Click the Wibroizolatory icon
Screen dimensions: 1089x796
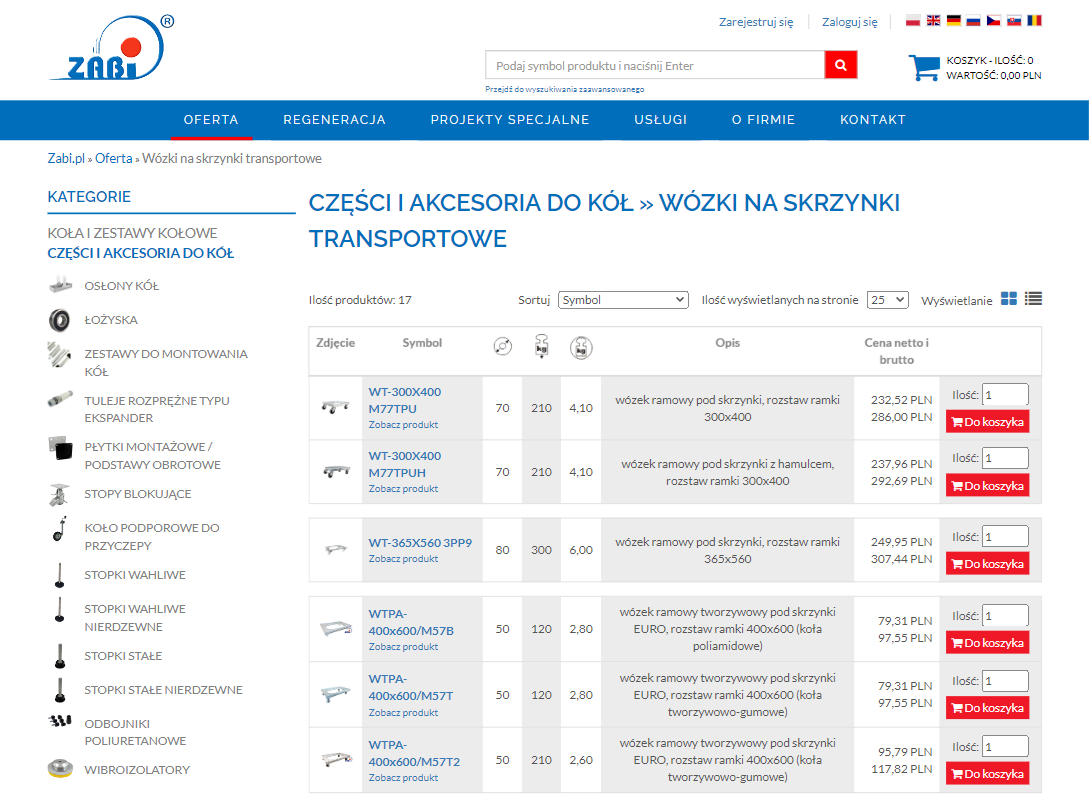coord(60,769)
